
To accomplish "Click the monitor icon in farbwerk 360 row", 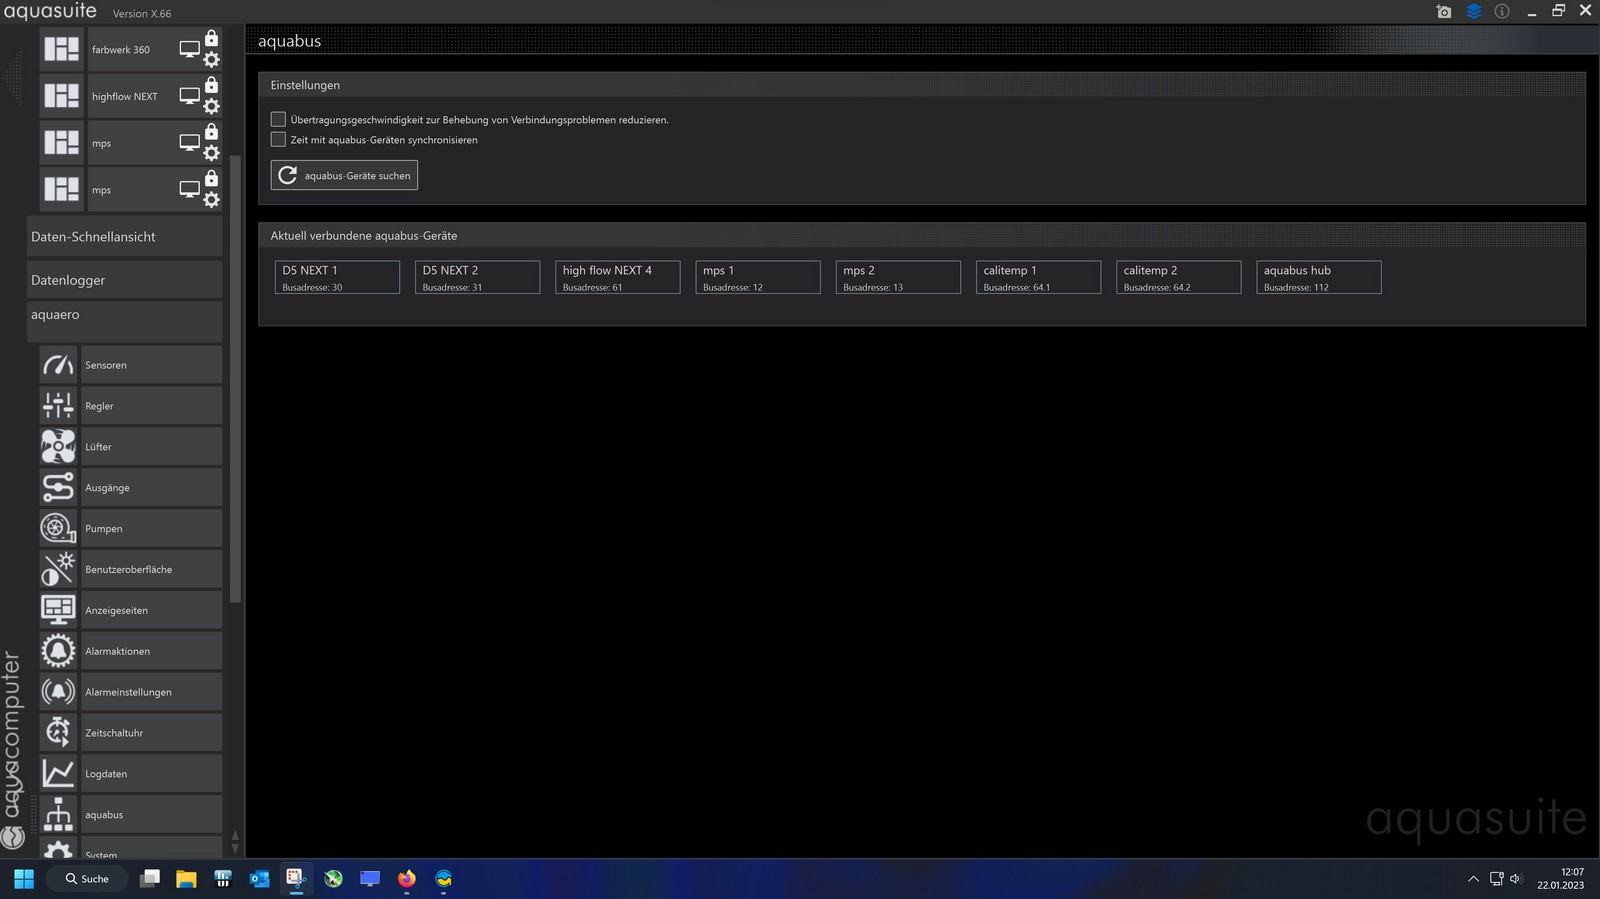I will click(x=189, y=49).
